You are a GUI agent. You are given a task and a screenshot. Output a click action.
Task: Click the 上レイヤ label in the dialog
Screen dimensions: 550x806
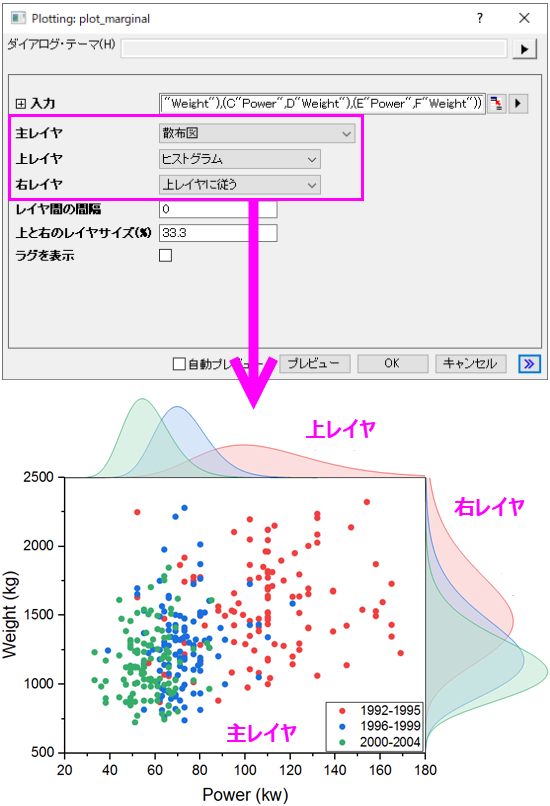click(39, 159)
